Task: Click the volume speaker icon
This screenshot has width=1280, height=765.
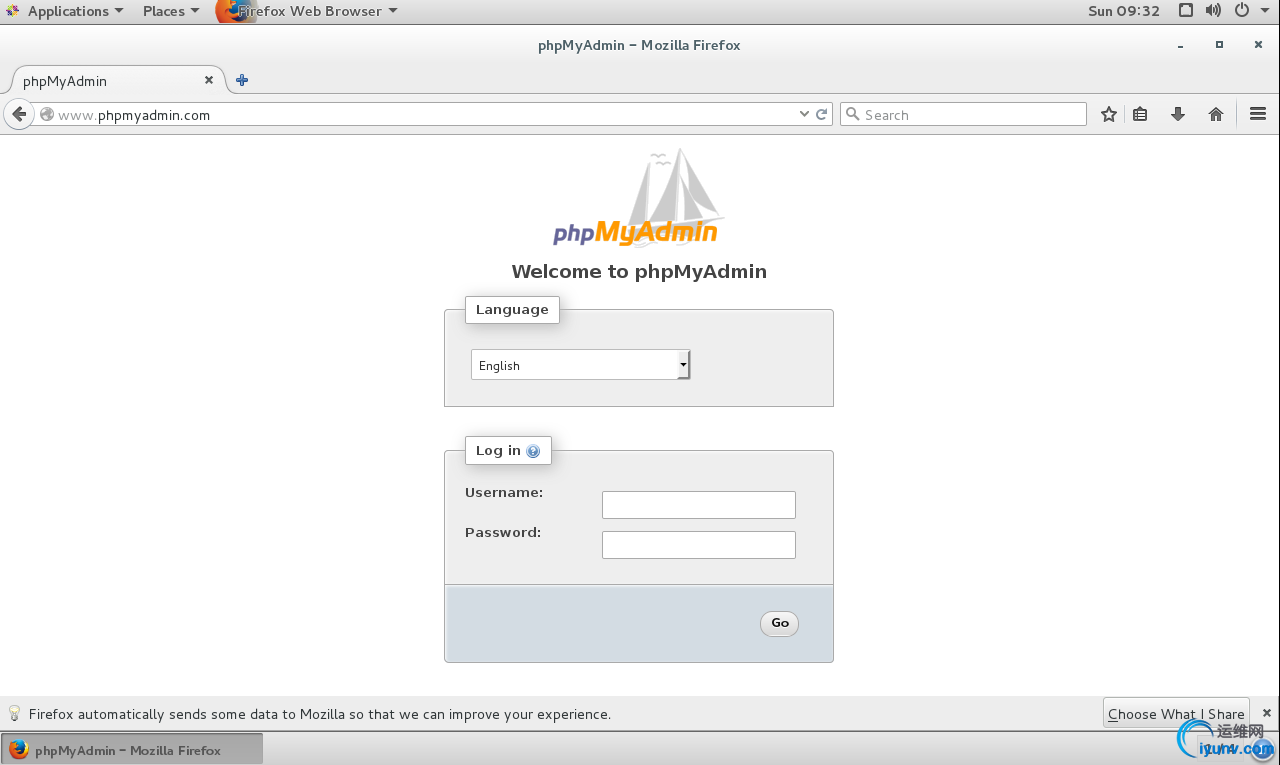Action: (x=1213, y=11)
